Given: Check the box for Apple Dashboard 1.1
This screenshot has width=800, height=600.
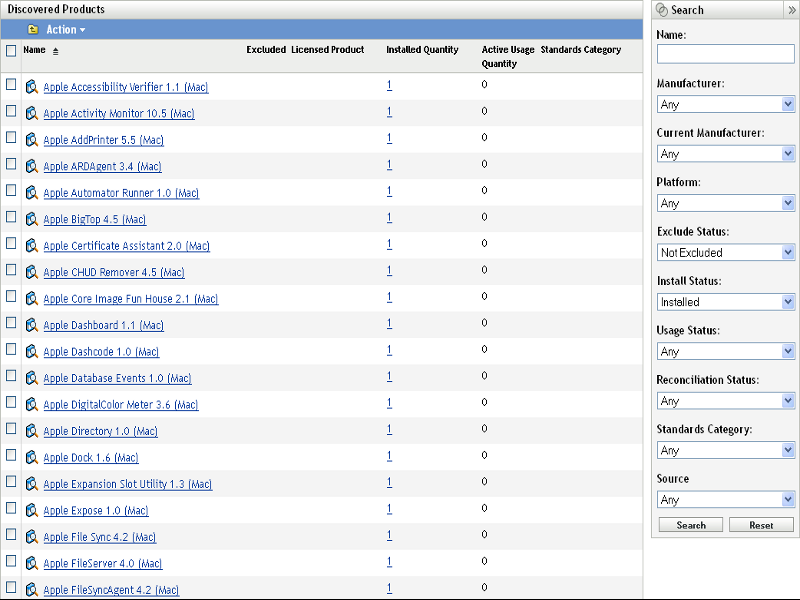Looking at the screenshot, I should pyautogui.click(x=11, y=323).
